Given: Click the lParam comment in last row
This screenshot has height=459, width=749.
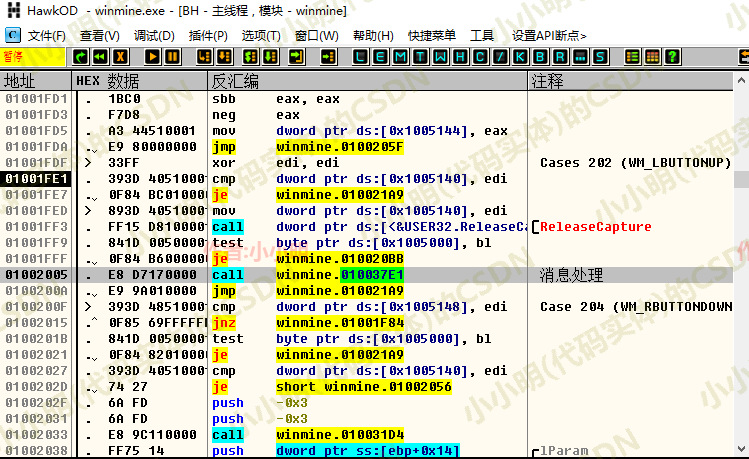Looking at the screenshot, I should pos(564,451).
